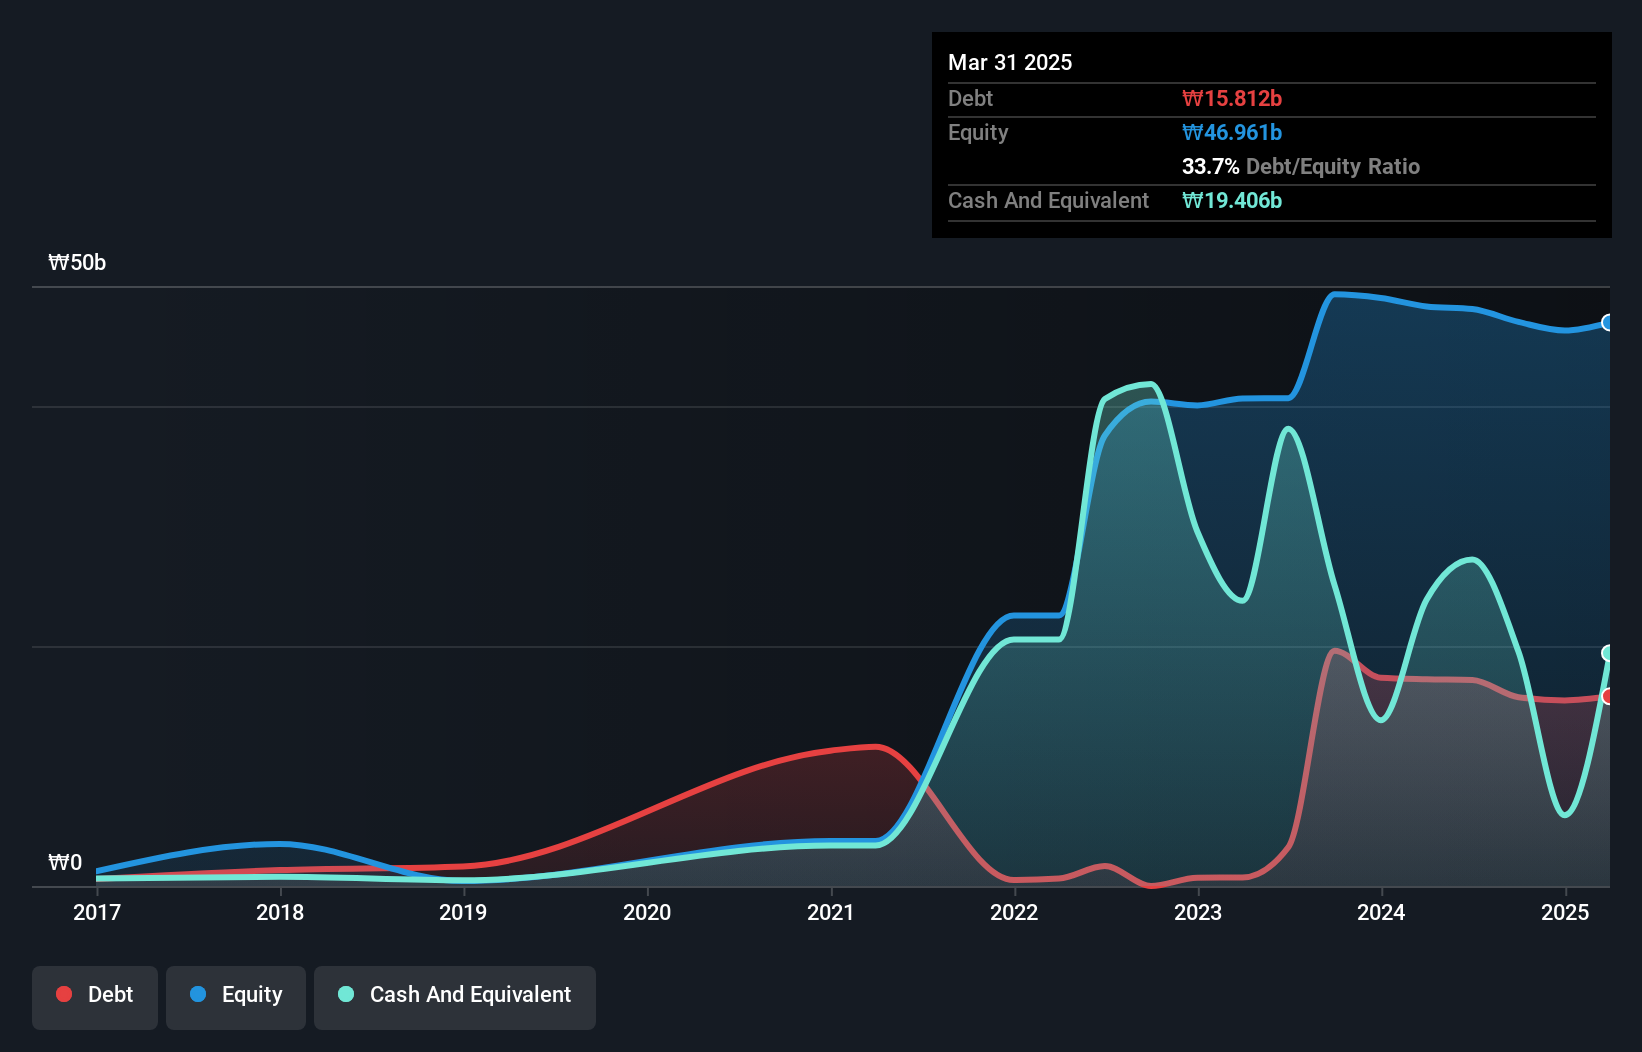Expand the Cash And Equivalent tooltip row
1642x1052 pixels.
coord(1047,200)
